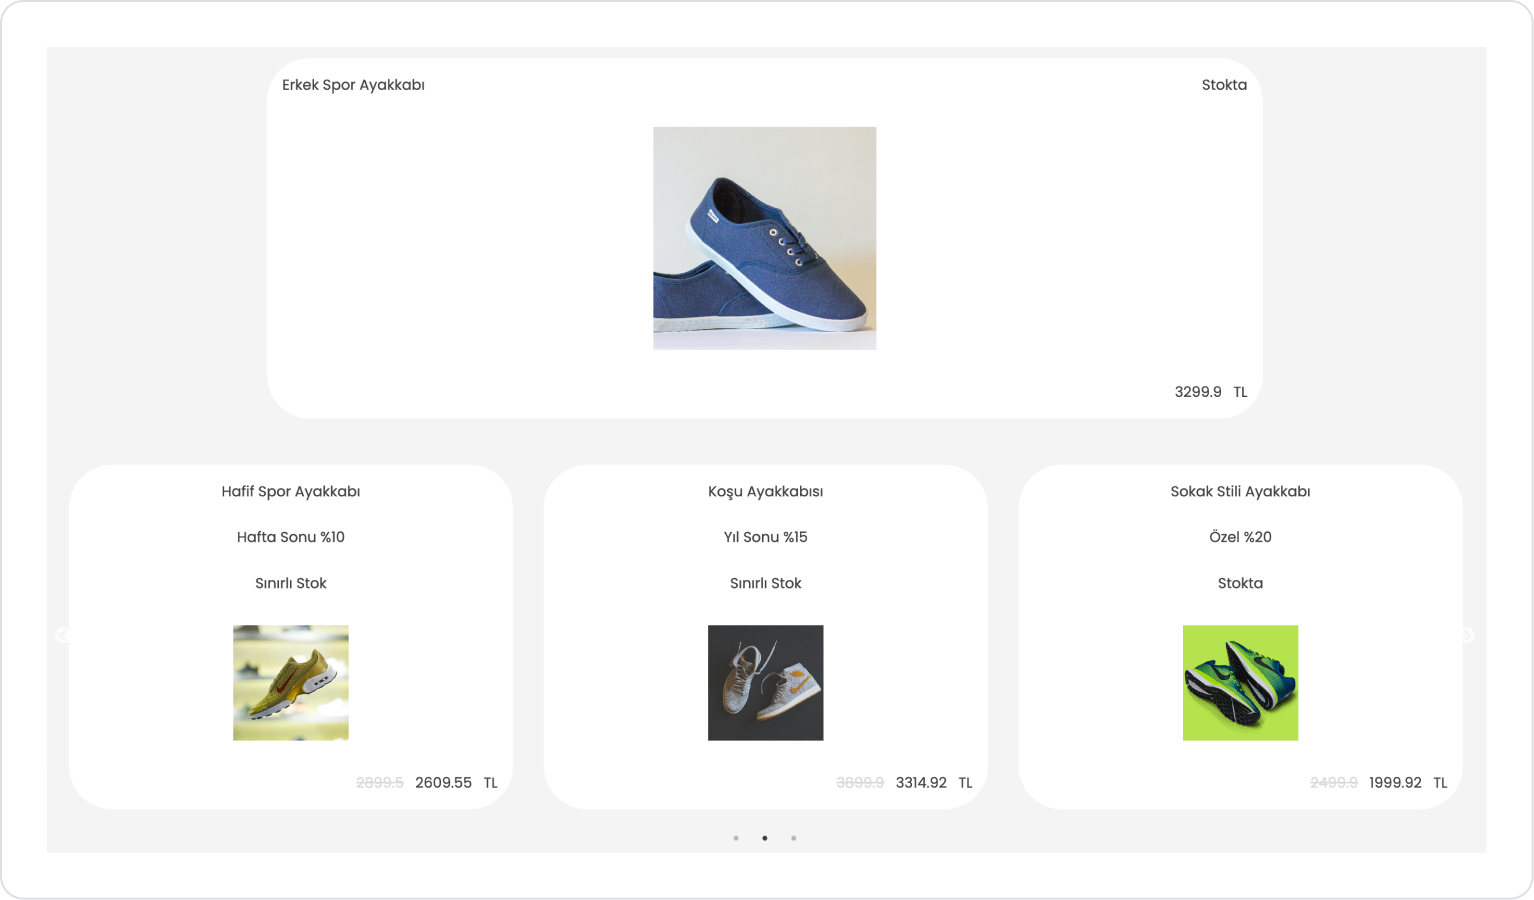Click the struck-through 3899.9 old price
Image resolution: width=1534 pixels, height=900 pixels.
point(860,783)
